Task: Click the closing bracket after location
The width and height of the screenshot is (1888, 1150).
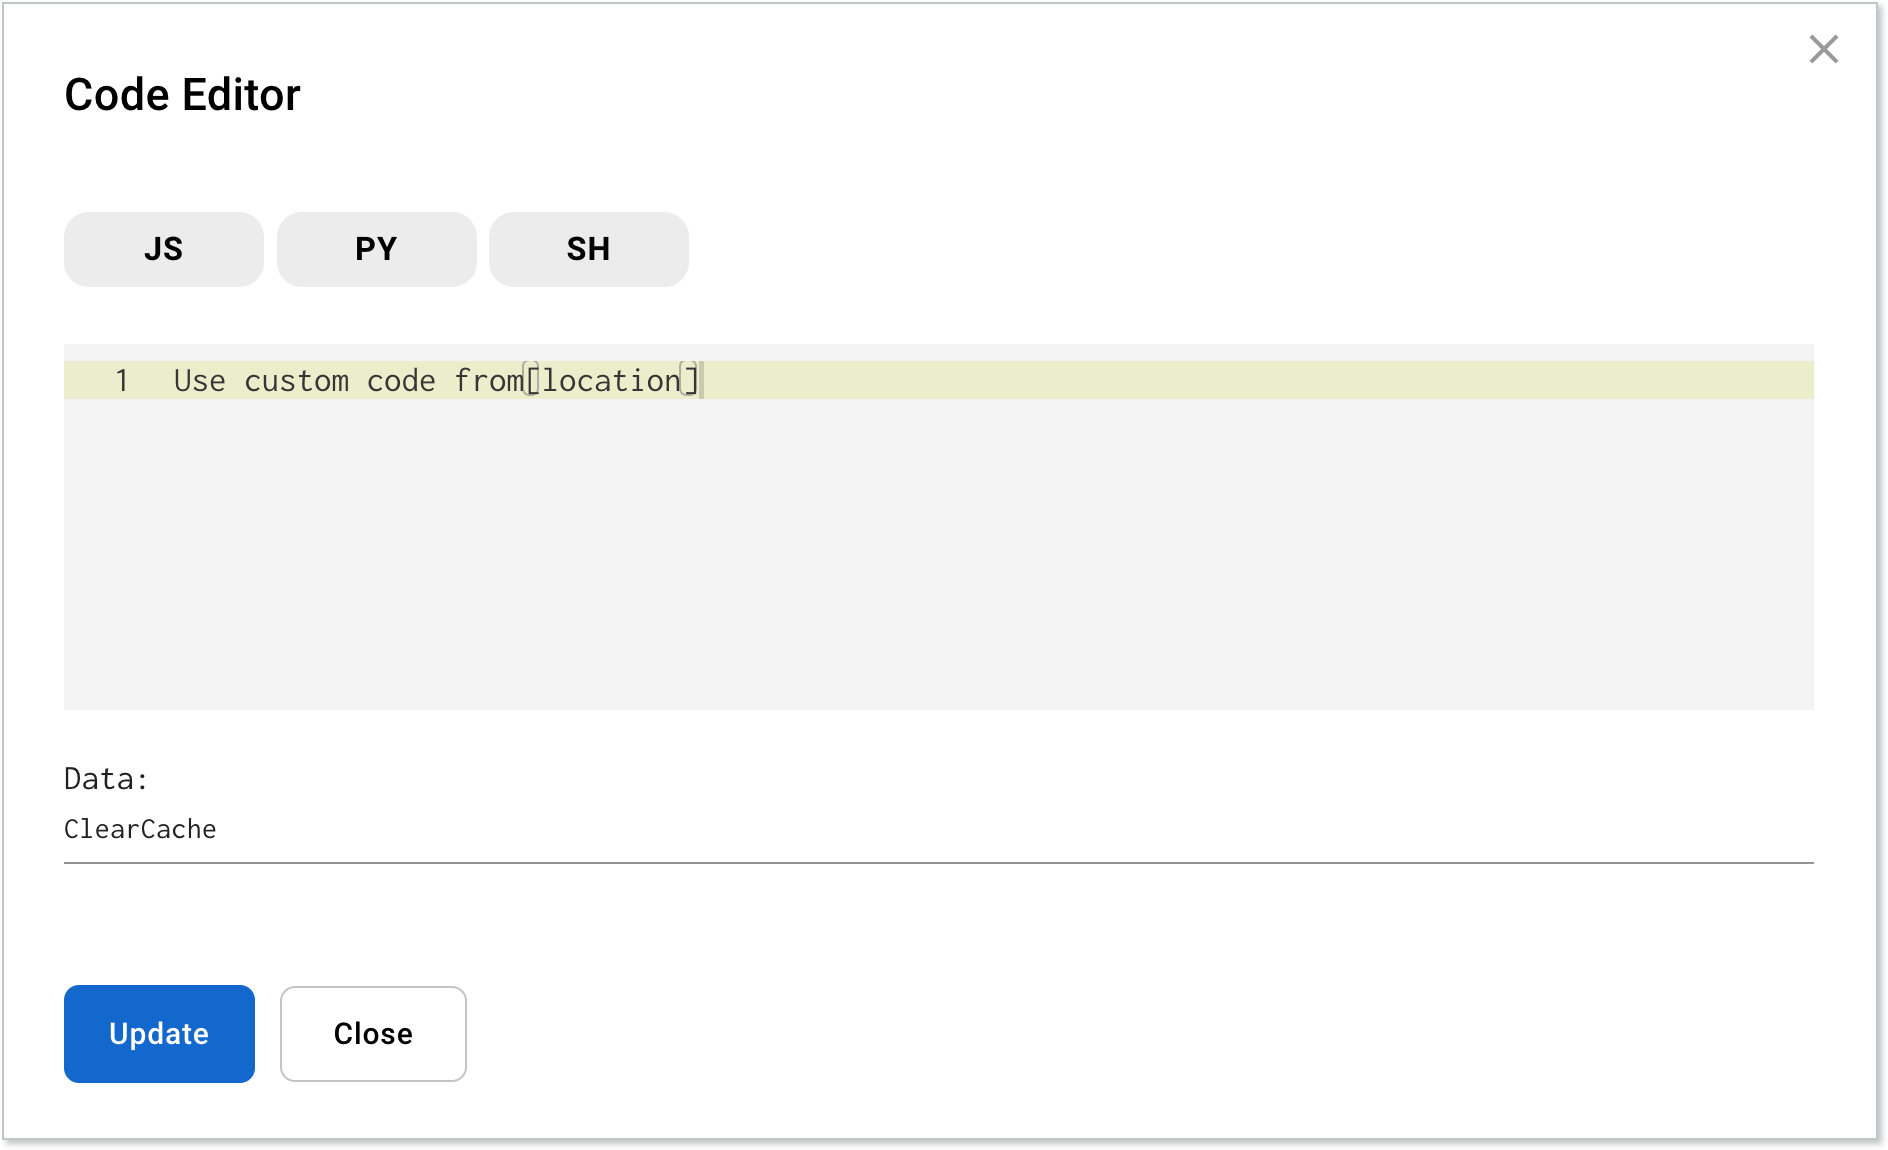Action: pyautogui.click(x=691, y=380)
